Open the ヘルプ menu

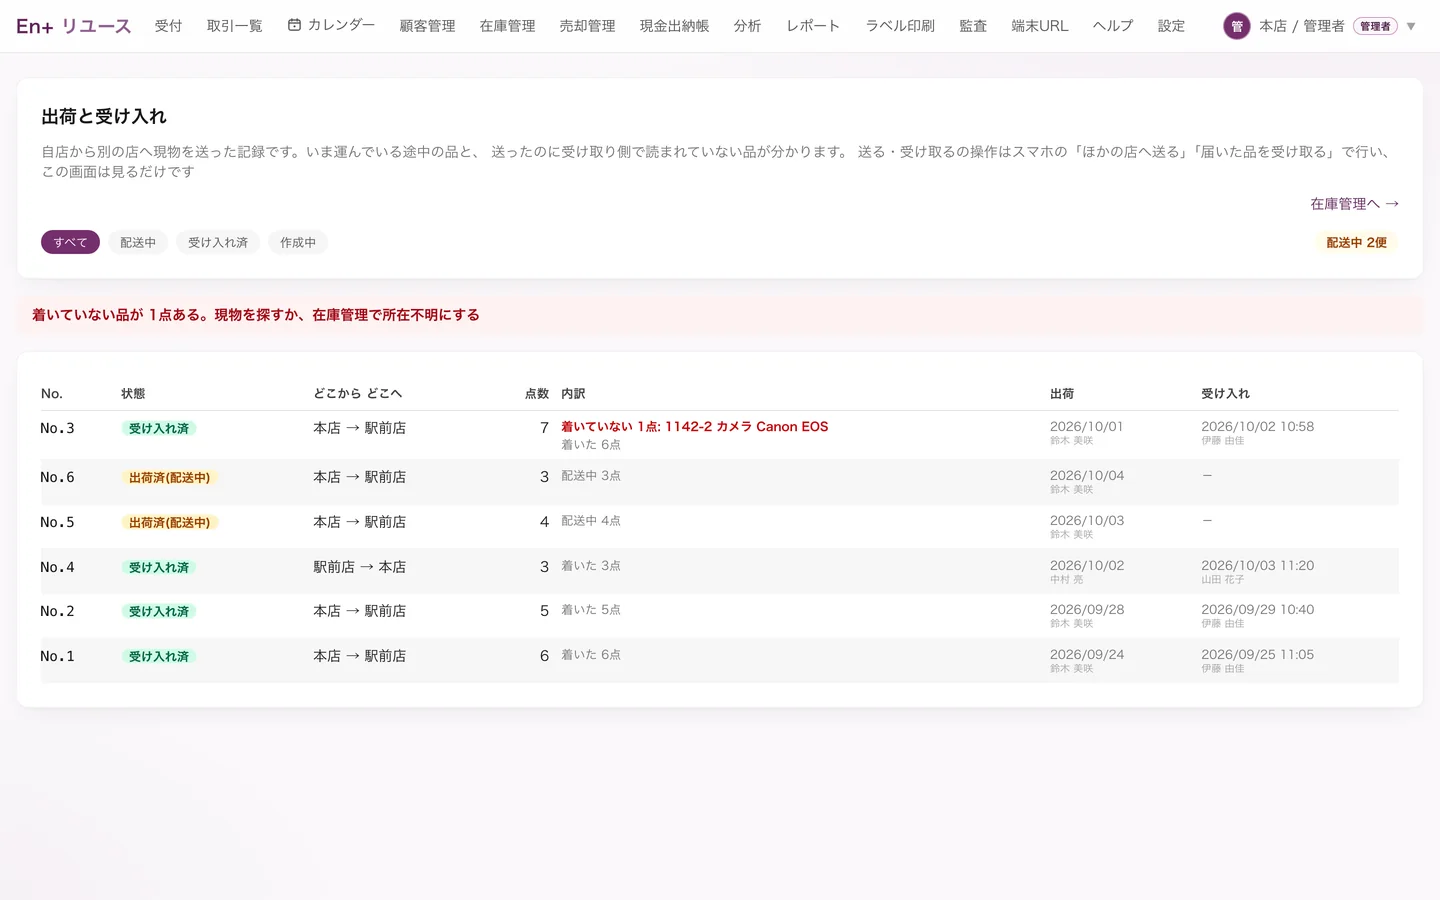[1113, 26]
